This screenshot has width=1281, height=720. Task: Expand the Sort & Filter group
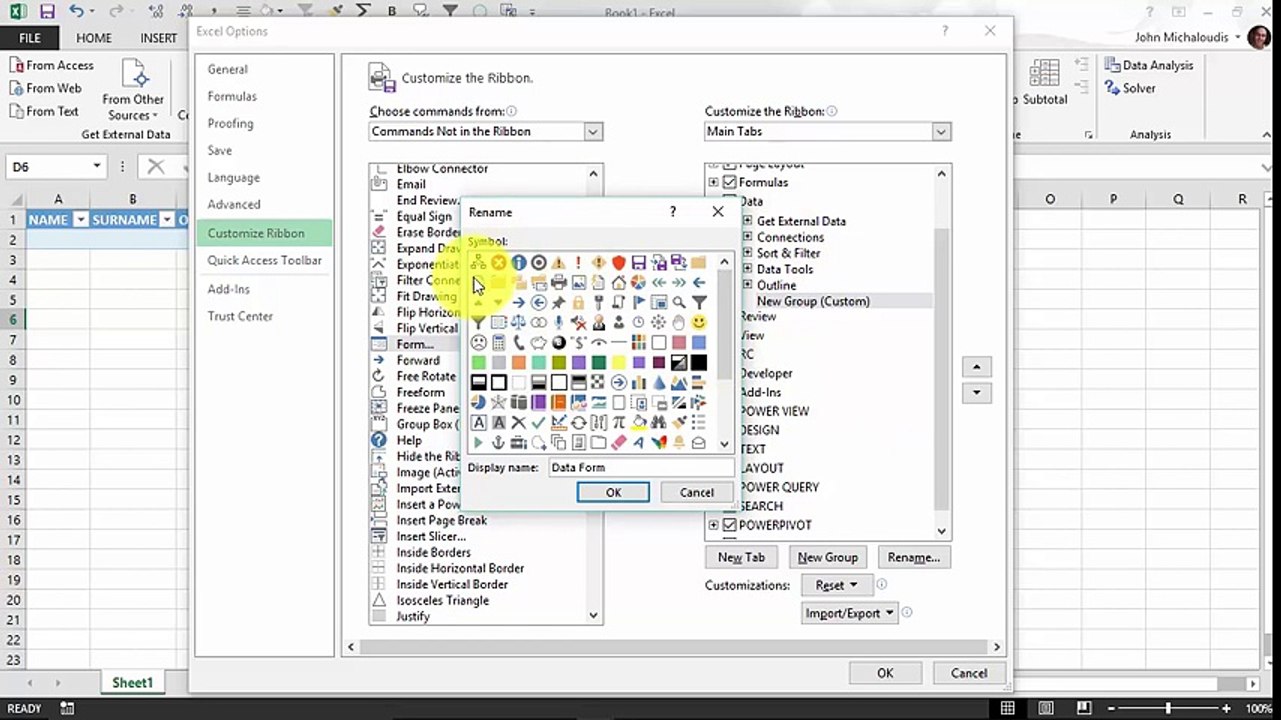747,253
